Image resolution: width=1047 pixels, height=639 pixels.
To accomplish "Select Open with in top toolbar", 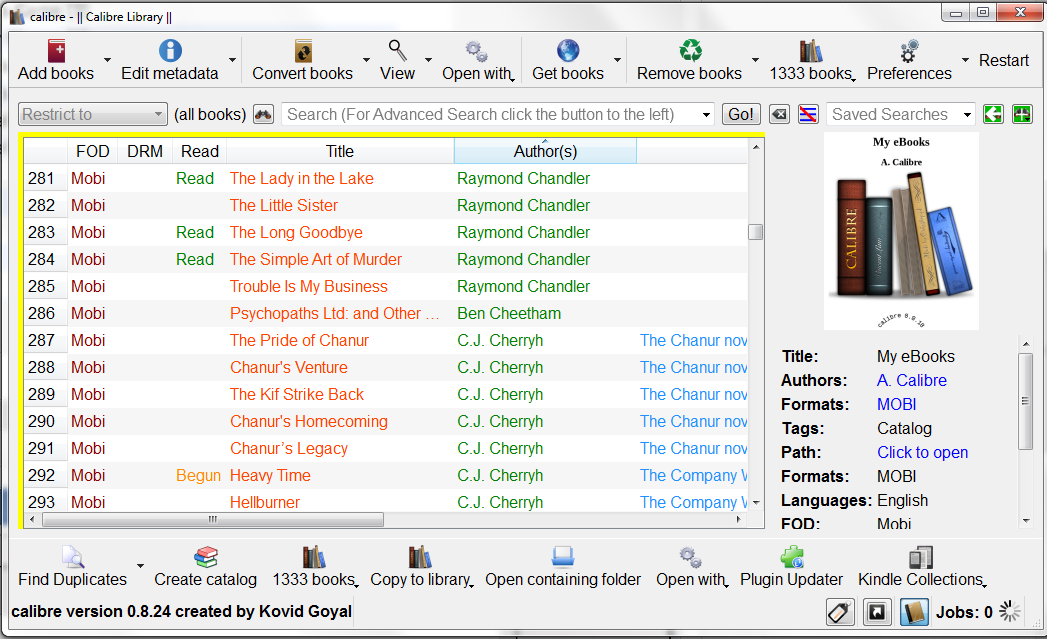I will click(x=478, y=61).
